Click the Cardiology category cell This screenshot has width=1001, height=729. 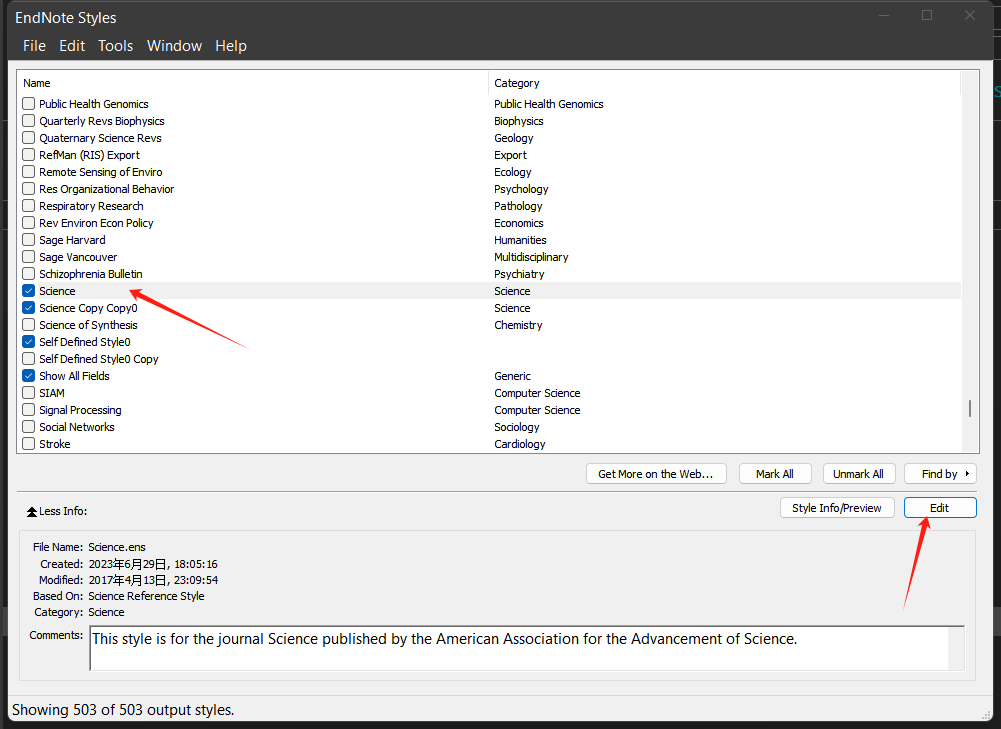pos(520,444)
